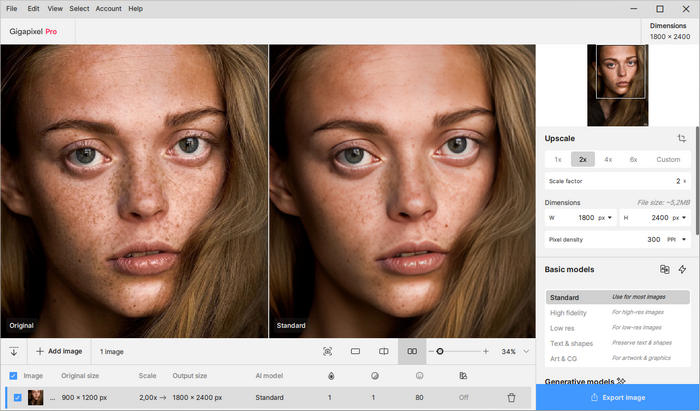The image size is (700, 411).
Task: Click the compare models icon beside Basic models
Action: (x=664, y=269)
